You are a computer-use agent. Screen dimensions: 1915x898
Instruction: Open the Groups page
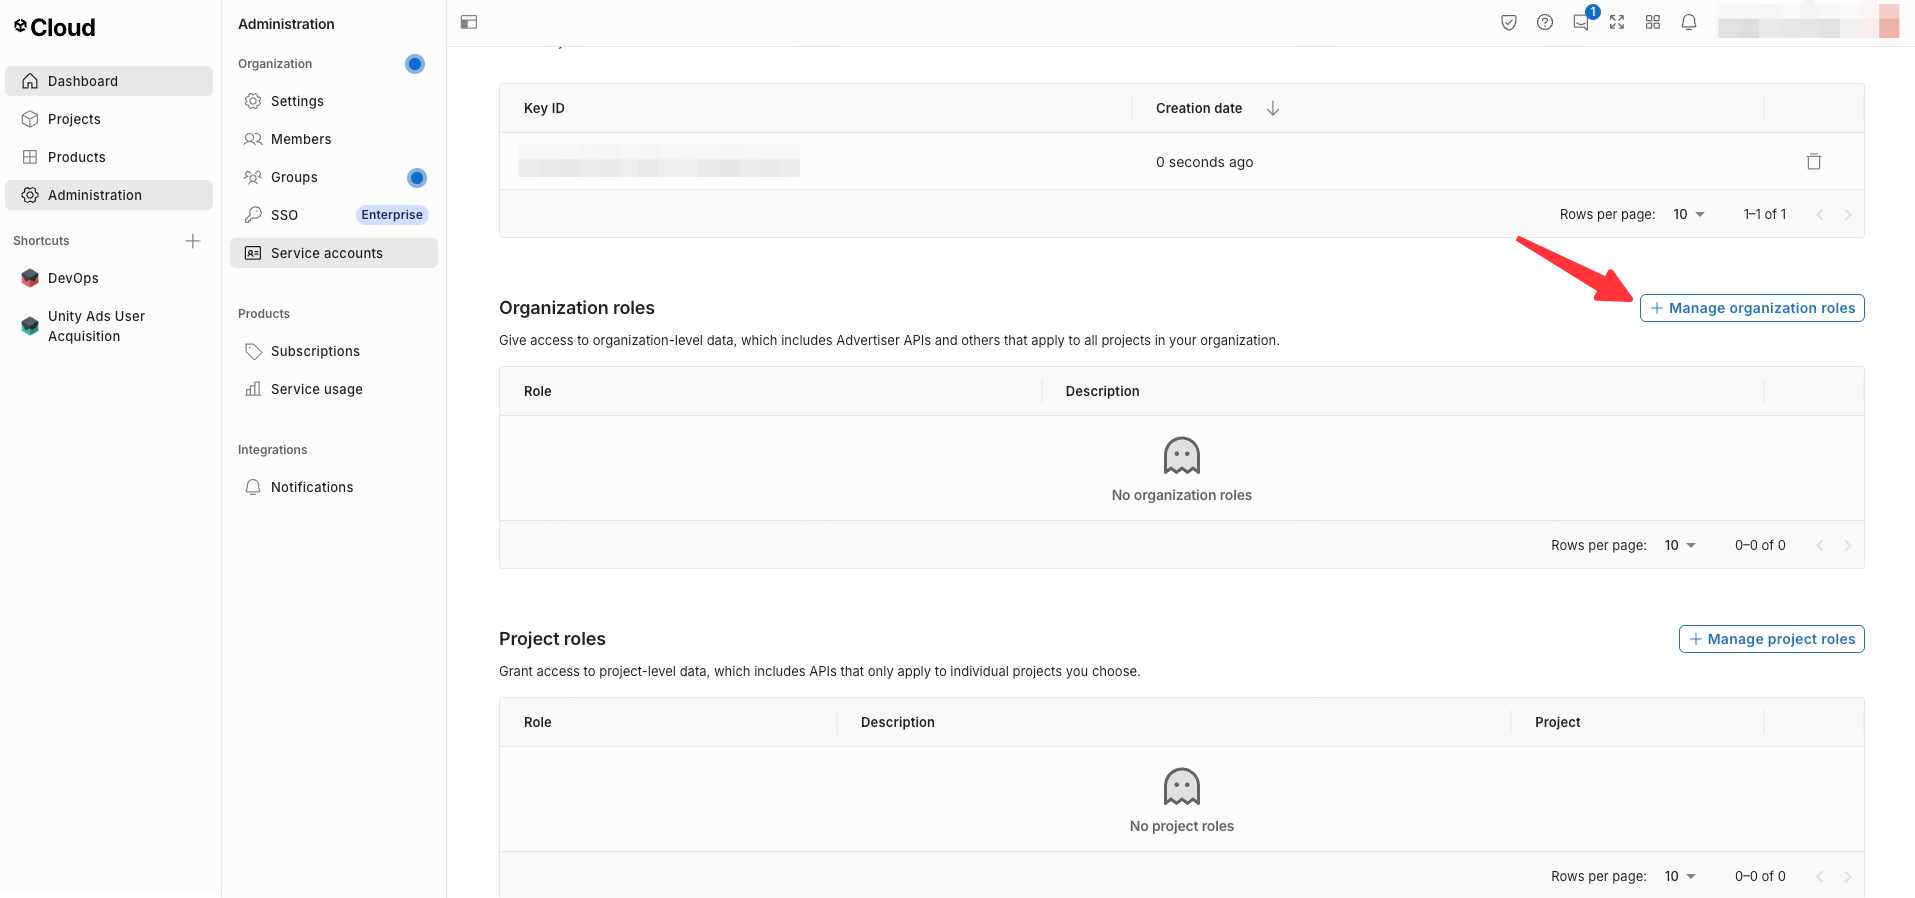tap(334, 177)
